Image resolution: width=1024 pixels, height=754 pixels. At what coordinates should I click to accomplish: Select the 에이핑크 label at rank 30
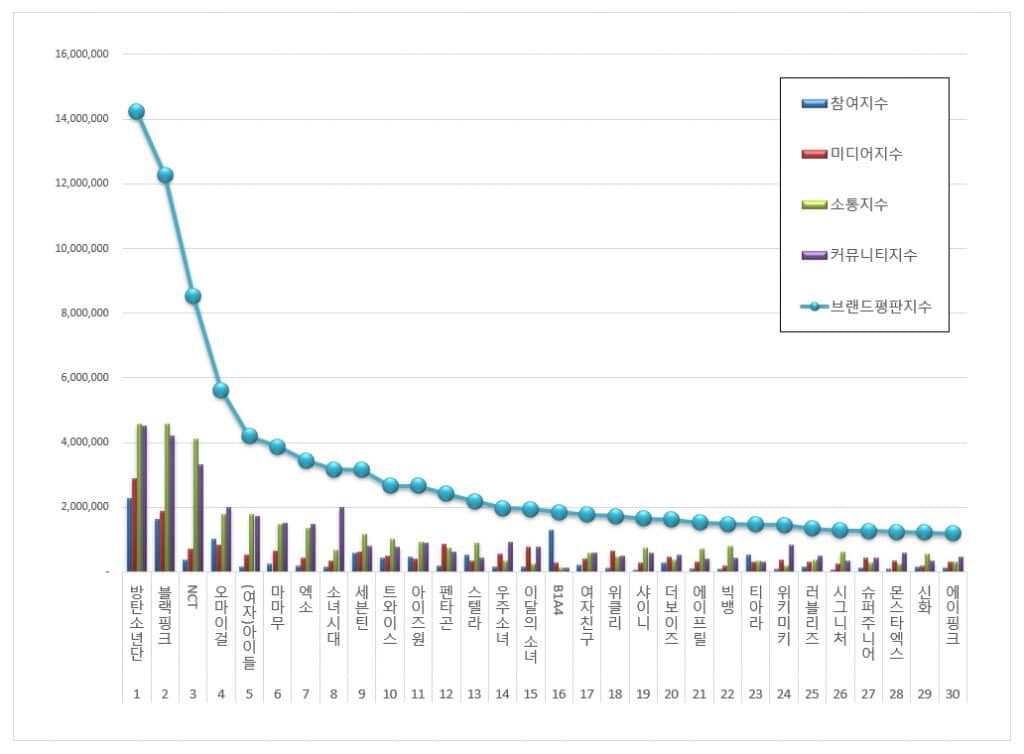pyautogui.click(x=952, y=610)
